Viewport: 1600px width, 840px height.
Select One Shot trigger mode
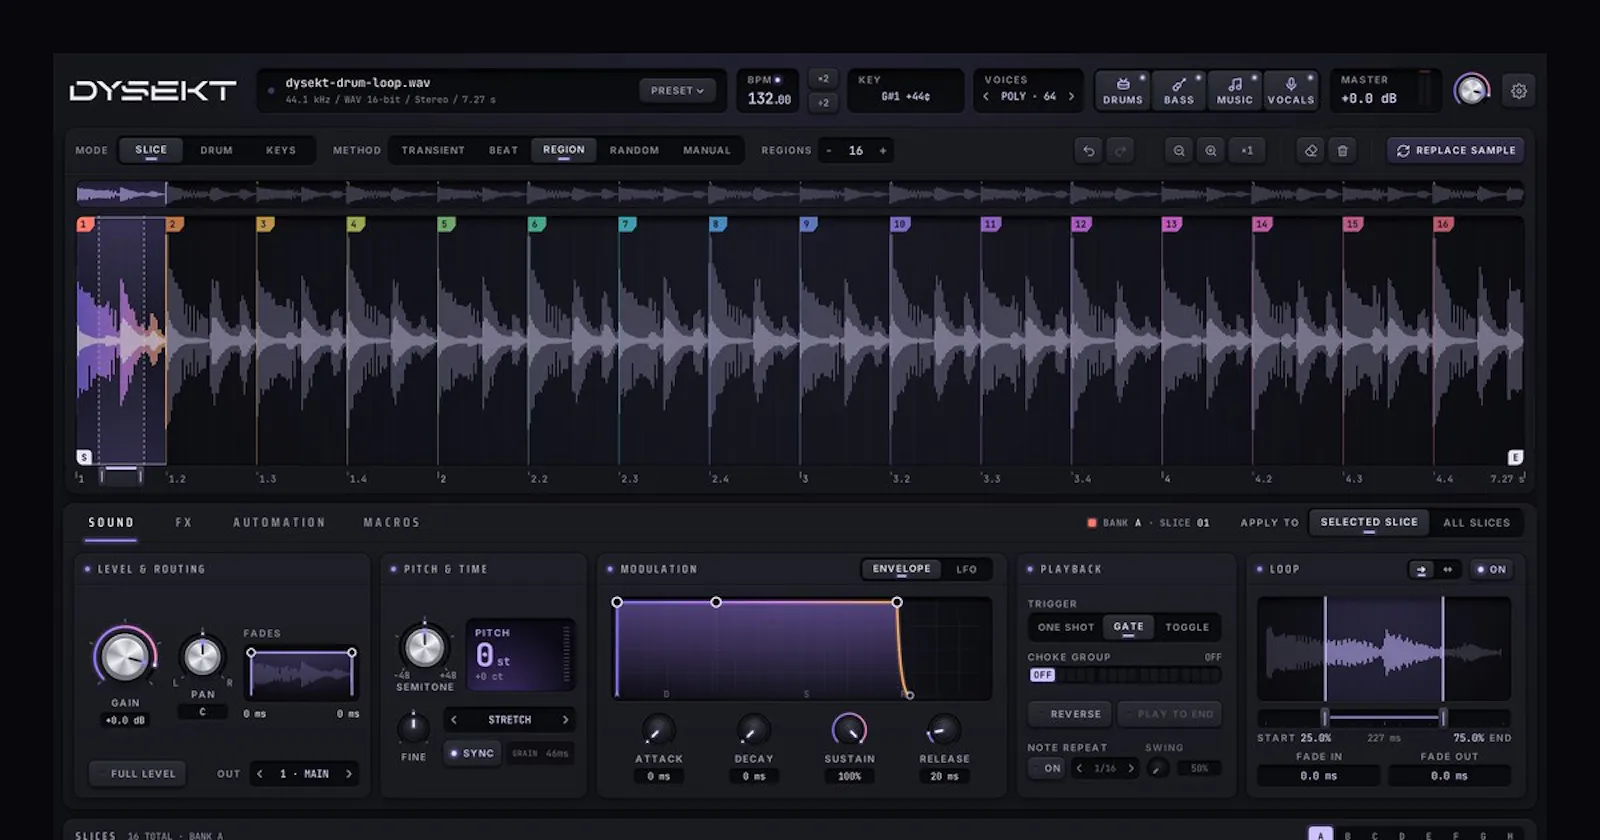click(x=1066, y=627)
